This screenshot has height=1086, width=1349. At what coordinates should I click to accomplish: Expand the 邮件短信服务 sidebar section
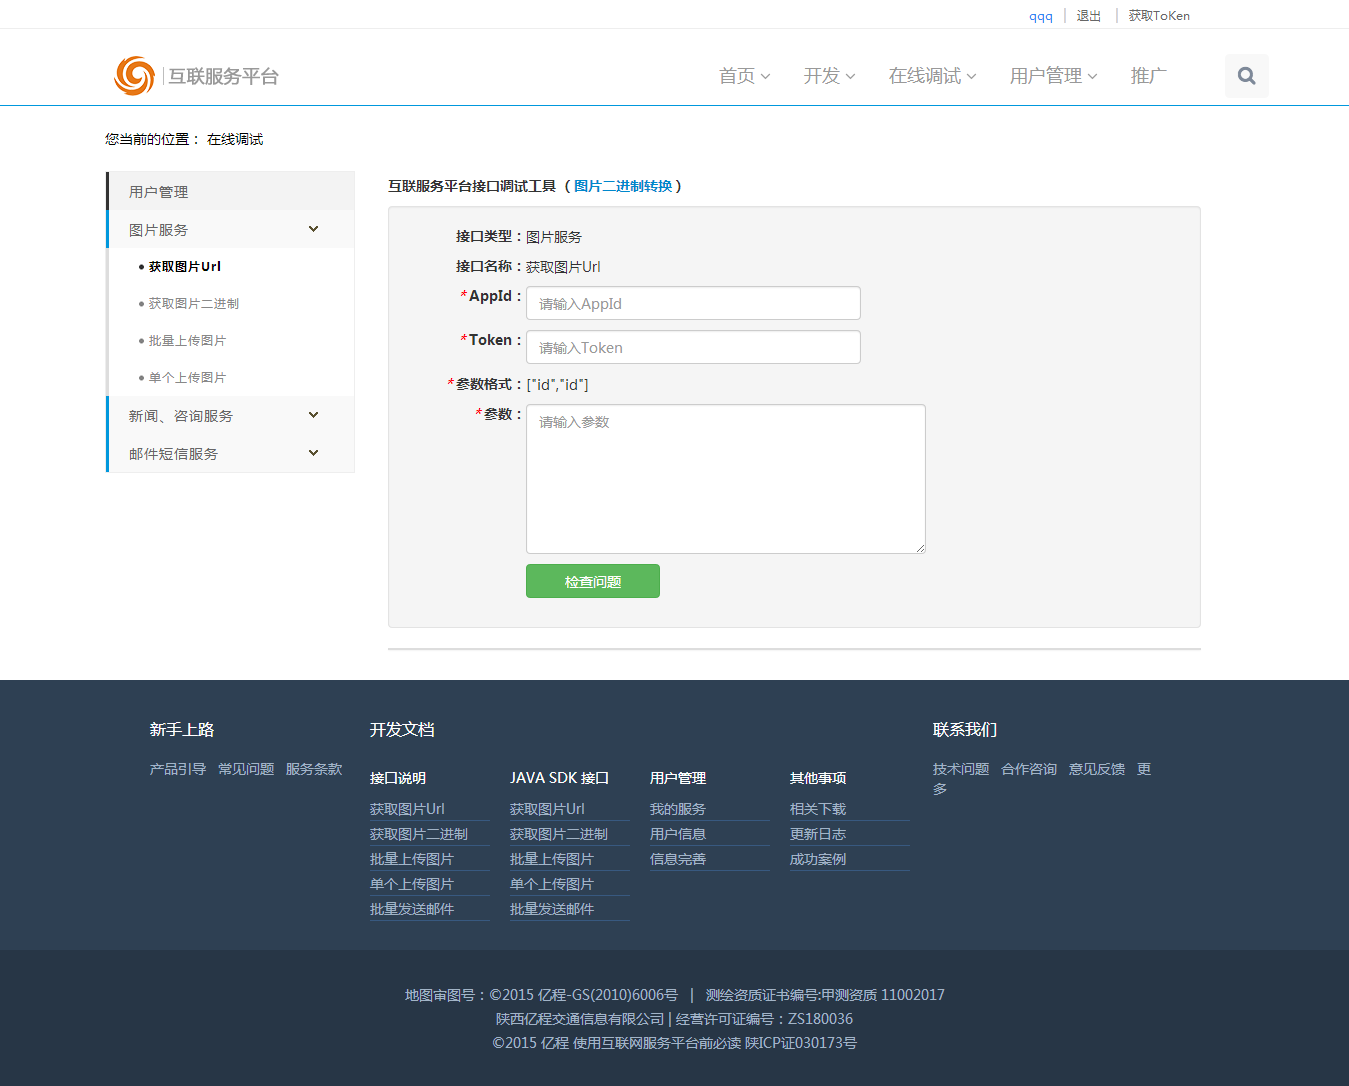pos(313,453)
